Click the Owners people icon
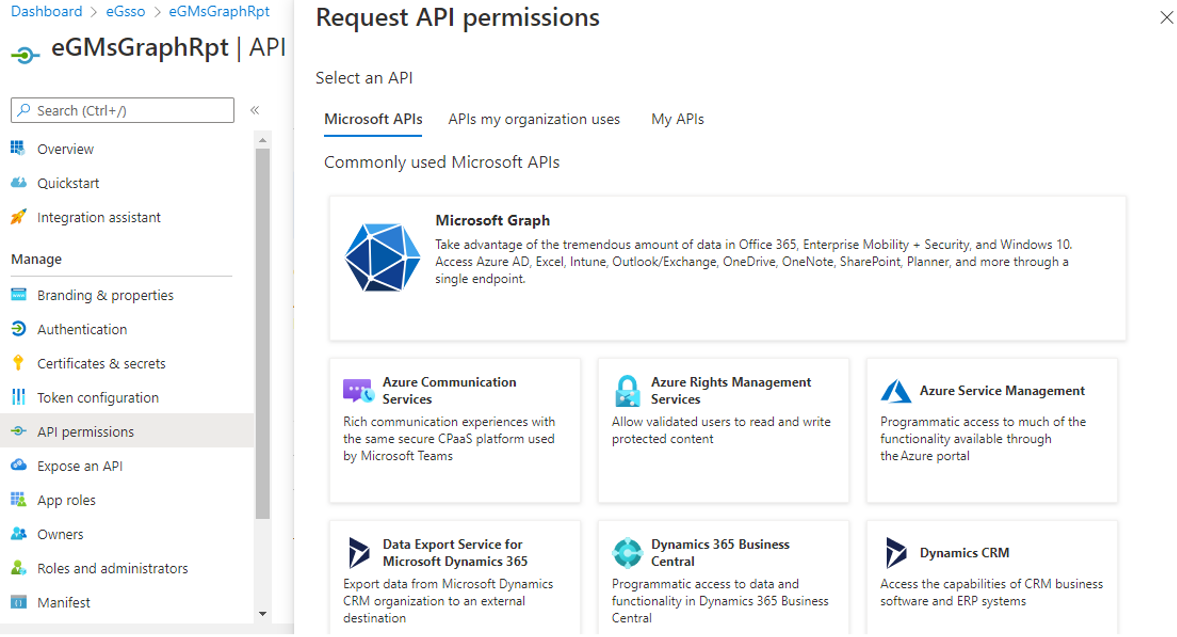The image size is (1177, 637). click(x=18, y=533)
